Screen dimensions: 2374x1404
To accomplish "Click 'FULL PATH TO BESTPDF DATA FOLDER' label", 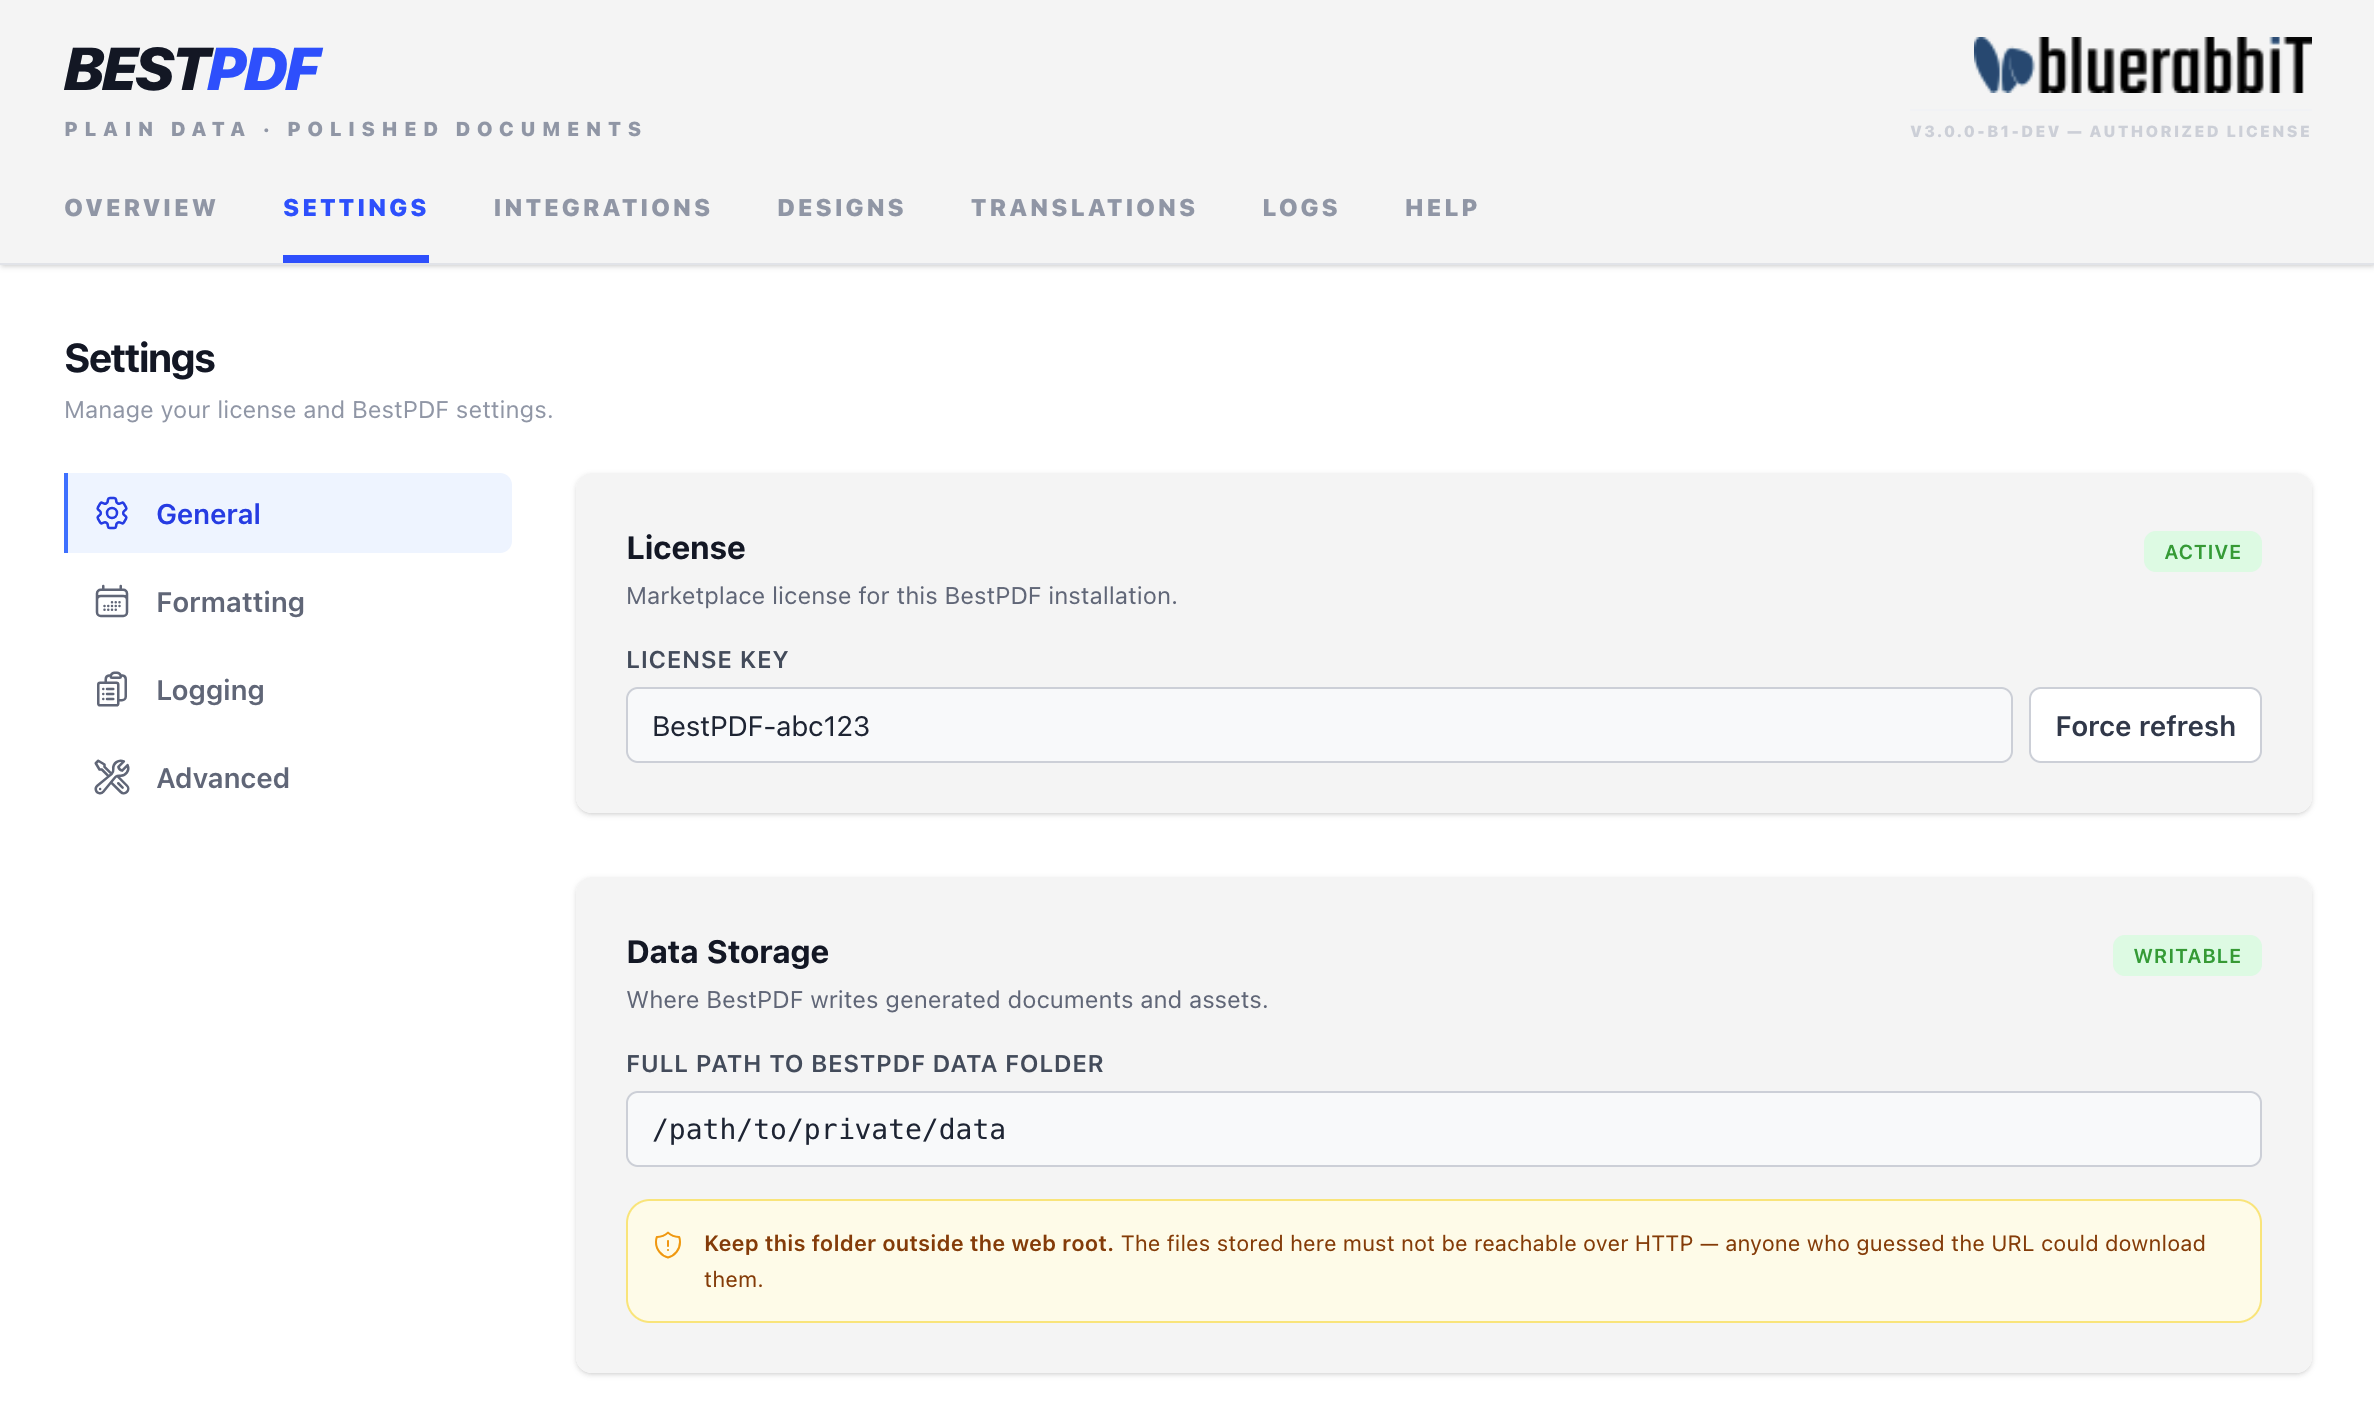I will coord(865,1064).
